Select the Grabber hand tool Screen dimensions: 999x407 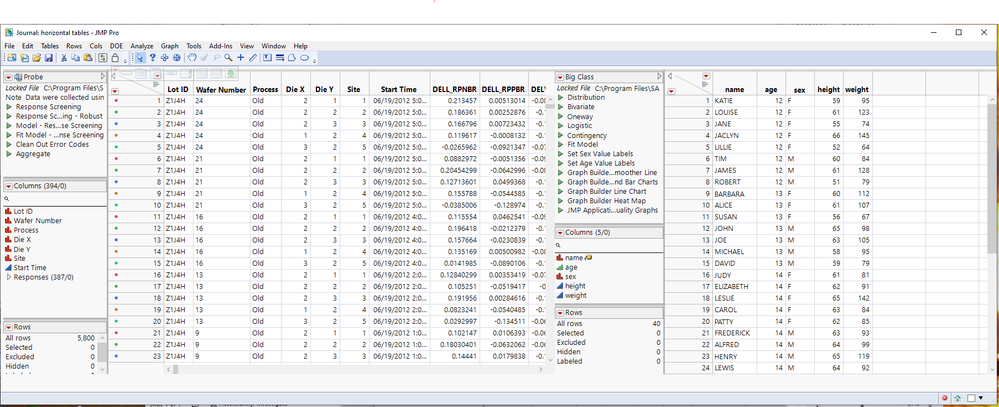[192, 57]
